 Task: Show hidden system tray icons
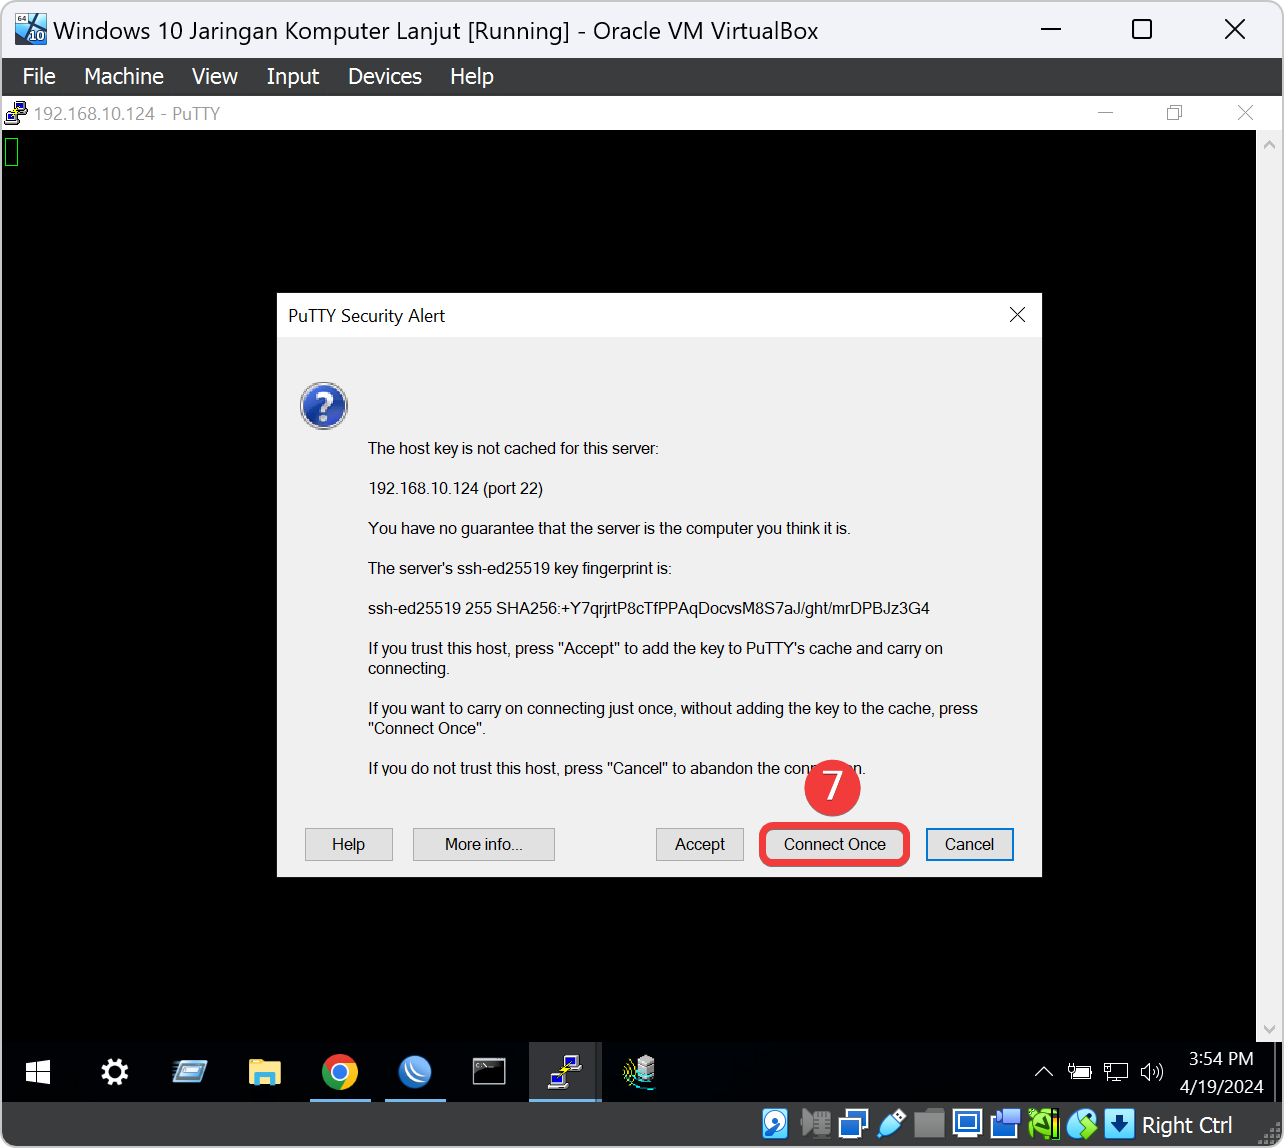tap(1043, 1072)
